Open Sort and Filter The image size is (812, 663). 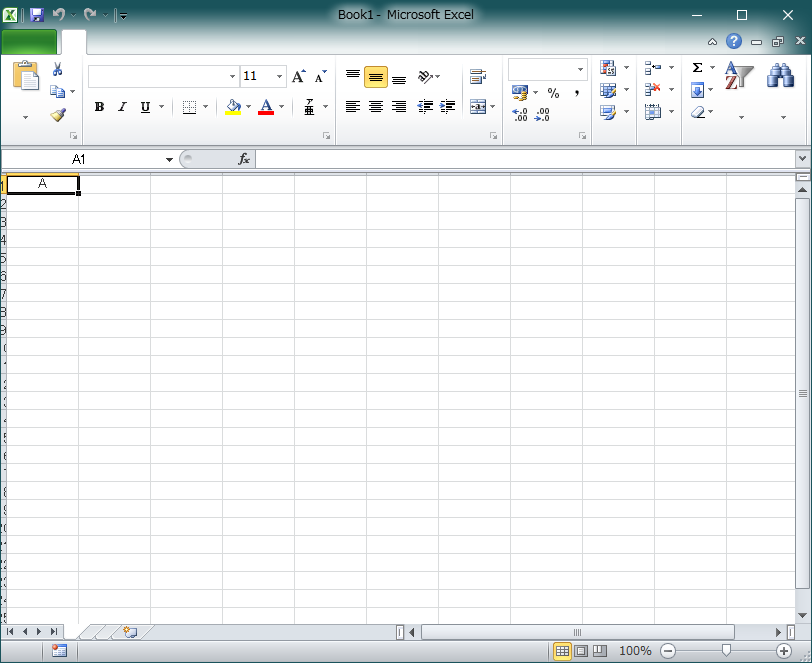coord(739,76)
